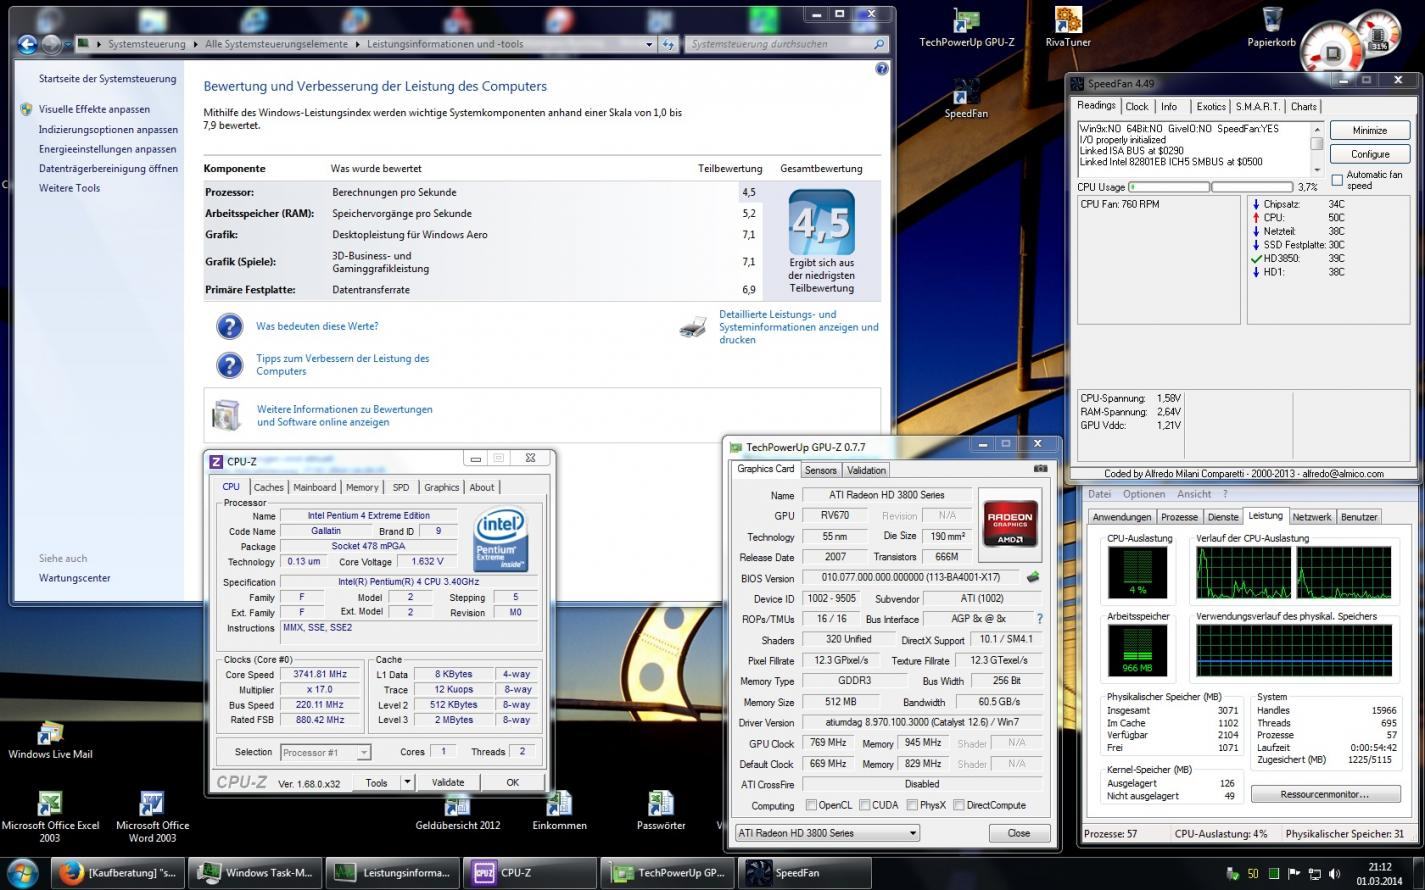Click SpeedFan log scrollbar
This screenshot has width=1425, height=890.
(x=1317, y=149)
